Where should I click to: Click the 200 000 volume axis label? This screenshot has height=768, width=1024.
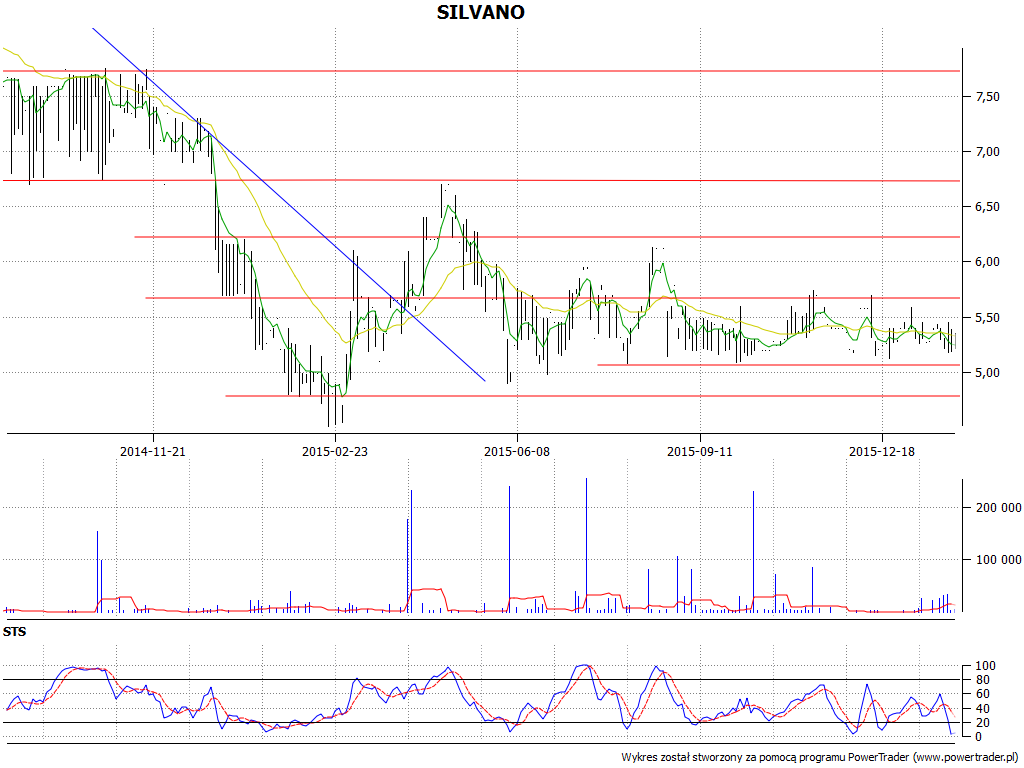[x=998, y=508]
